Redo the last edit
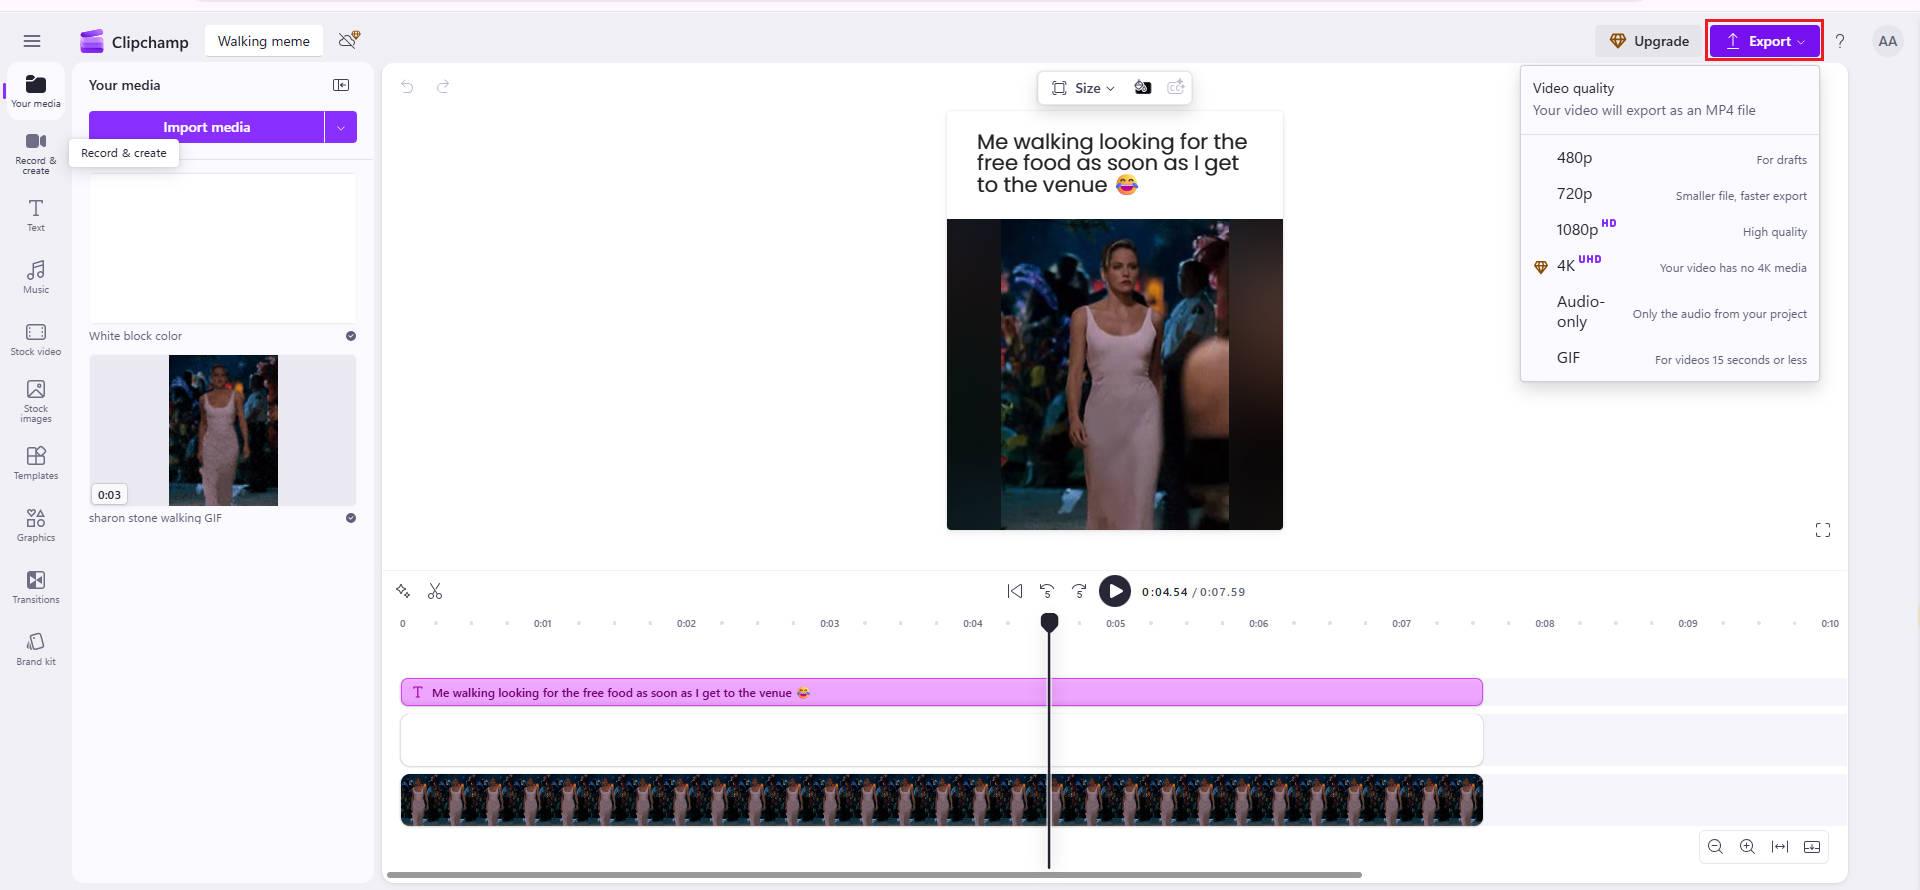Screen dimensions: 1920x890 [443, 87]
